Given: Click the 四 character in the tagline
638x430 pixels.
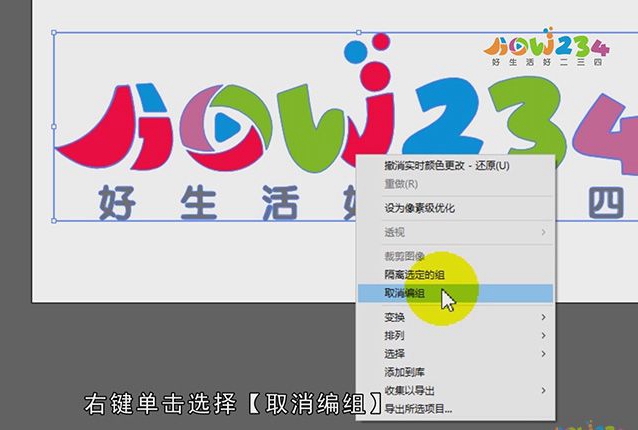Looking at the screenshot, I should (606, 203).
